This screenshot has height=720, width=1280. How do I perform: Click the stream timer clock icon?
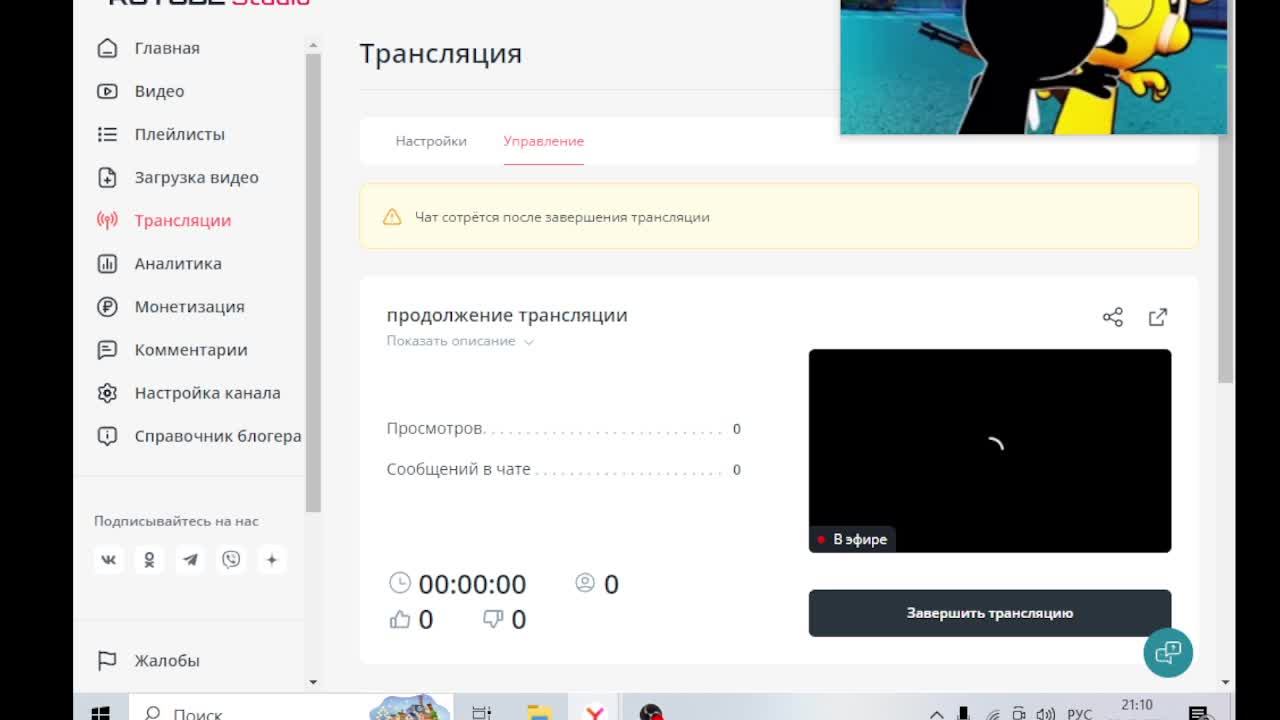pos(399,583)
